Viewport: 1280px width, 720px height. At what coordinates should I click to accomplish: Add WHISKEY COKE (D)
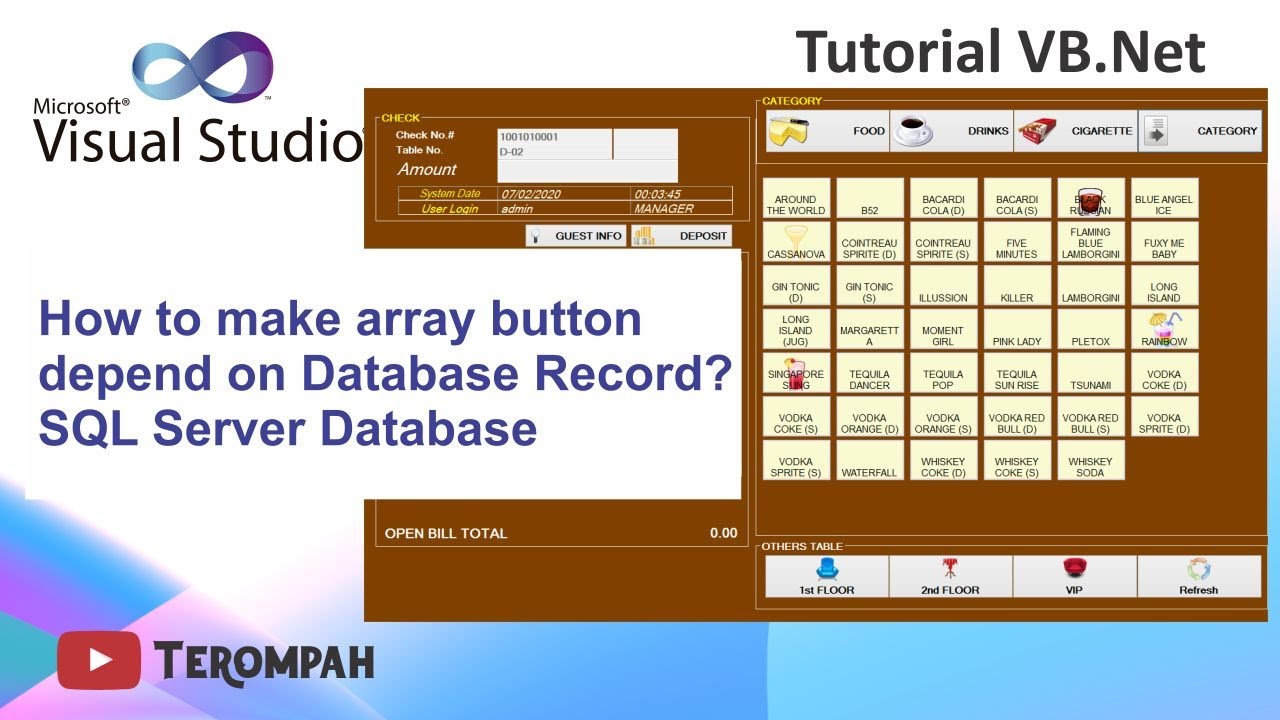click(x=944, y=460)
